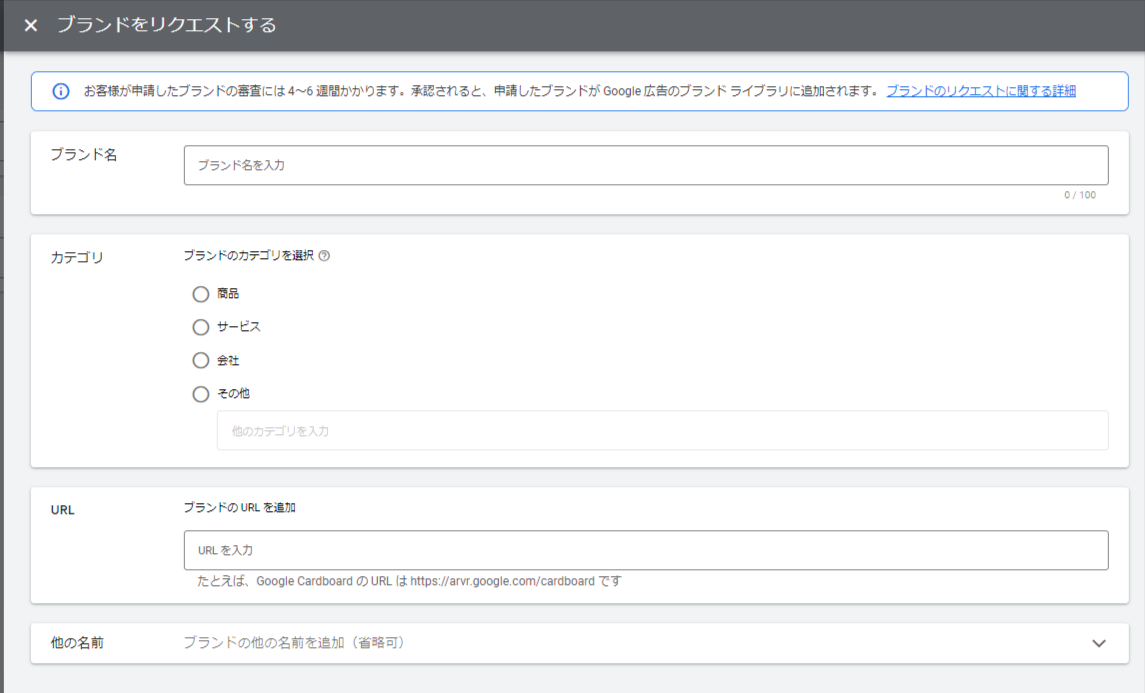Click the カテゴリ section label

(x=77, y=258)
